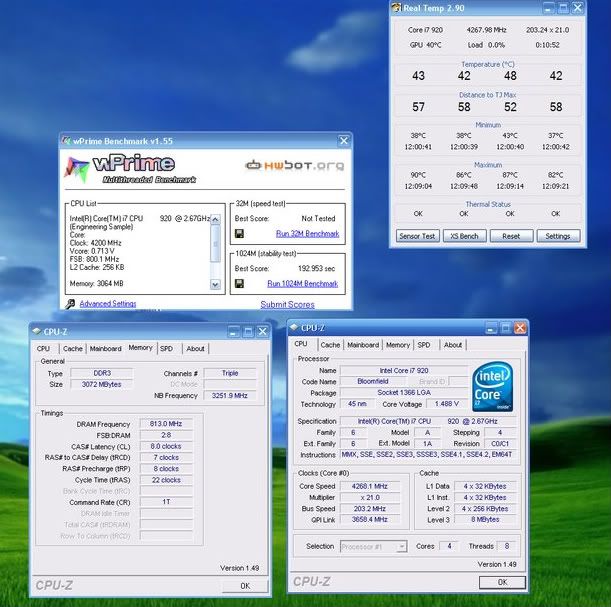
Task: Open Mainboard tab in the CPU-Z Memory window
Action: [106, 348]
